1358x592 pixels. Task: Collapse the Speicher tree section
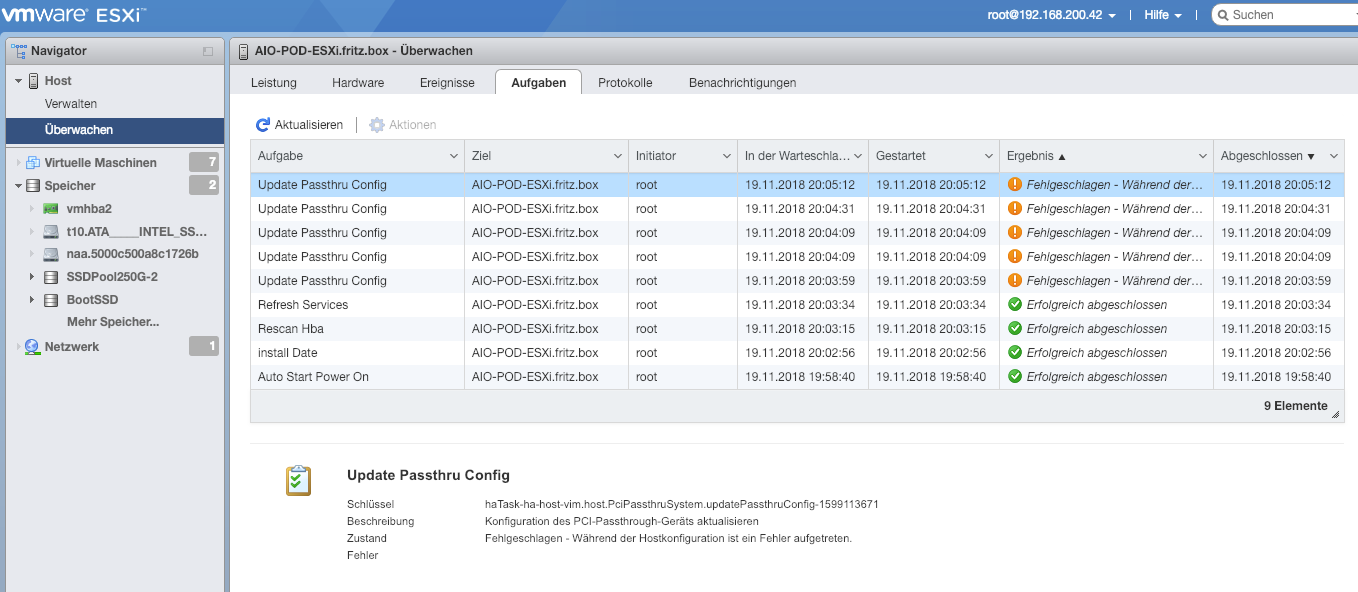coord(18,186)
